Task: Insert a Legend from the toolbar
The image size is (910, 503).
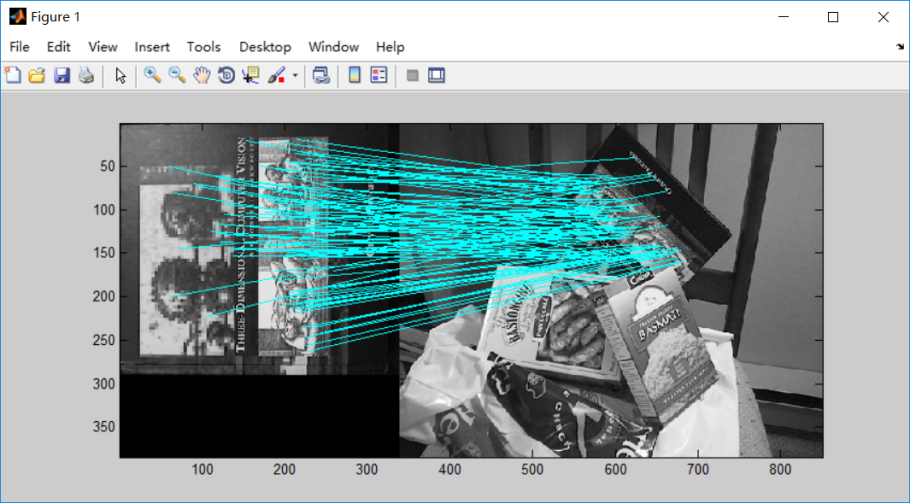Action: (x=378, y=75)
